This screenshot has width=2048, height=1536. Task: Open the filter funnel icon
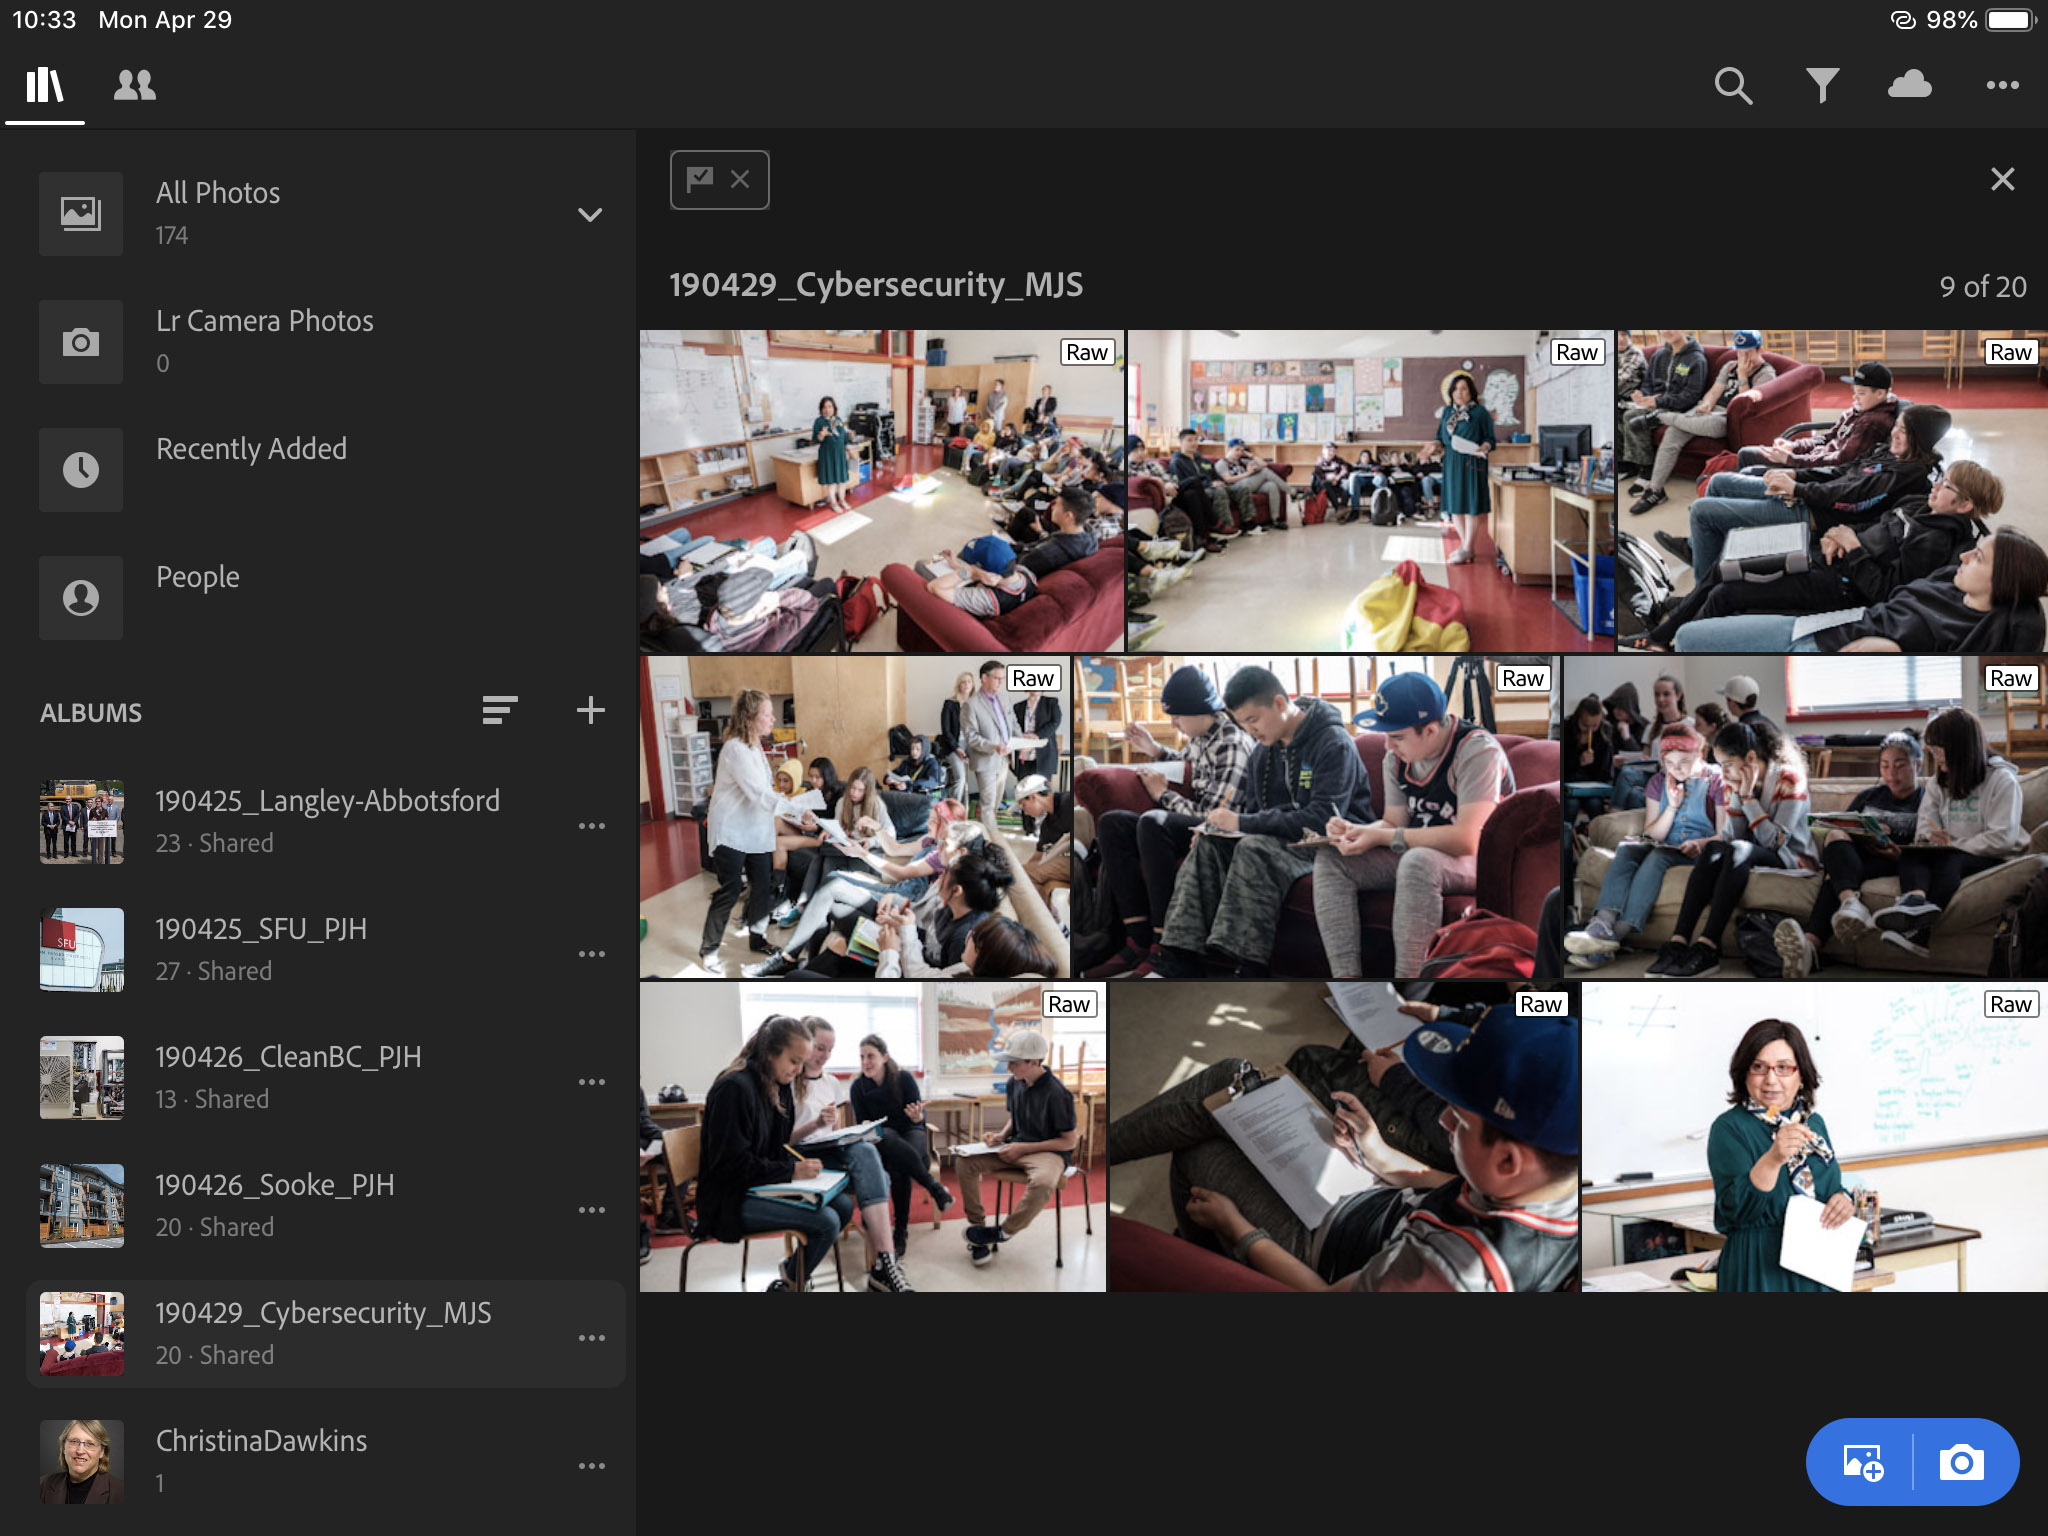[1822, 86]
